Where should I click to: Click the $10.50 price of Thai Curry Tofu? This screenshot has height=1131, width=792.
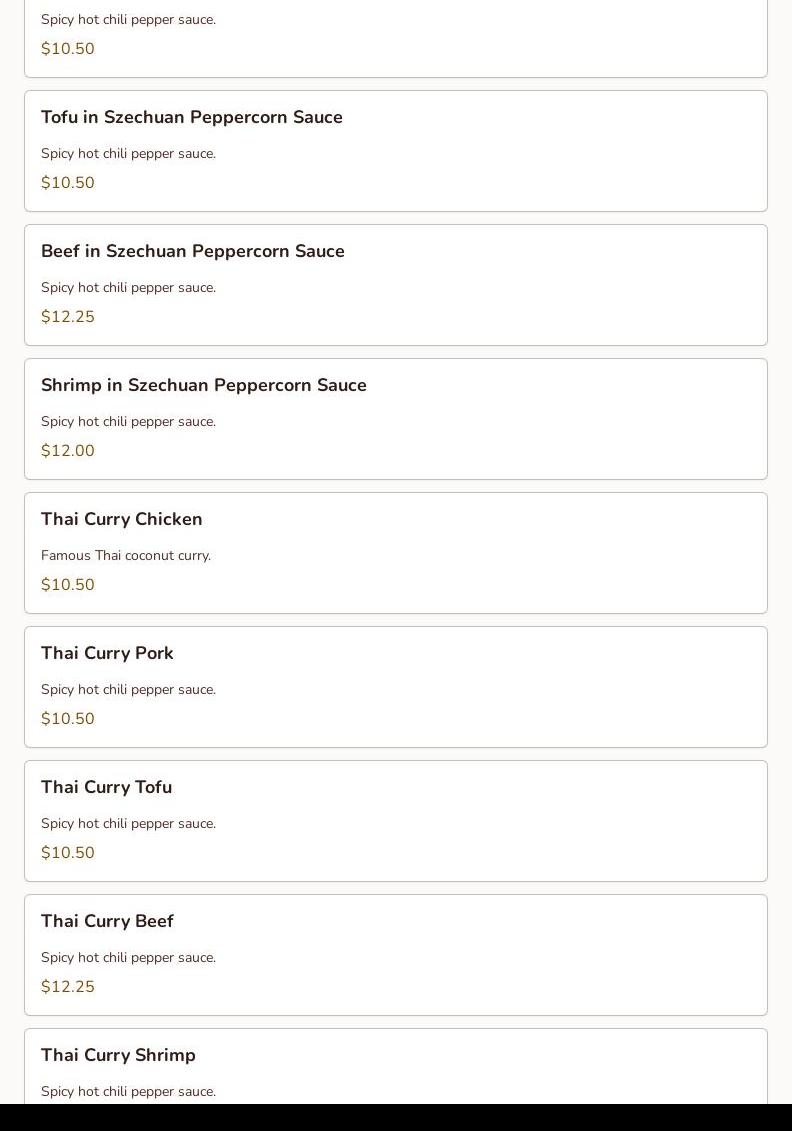point(68,853)
